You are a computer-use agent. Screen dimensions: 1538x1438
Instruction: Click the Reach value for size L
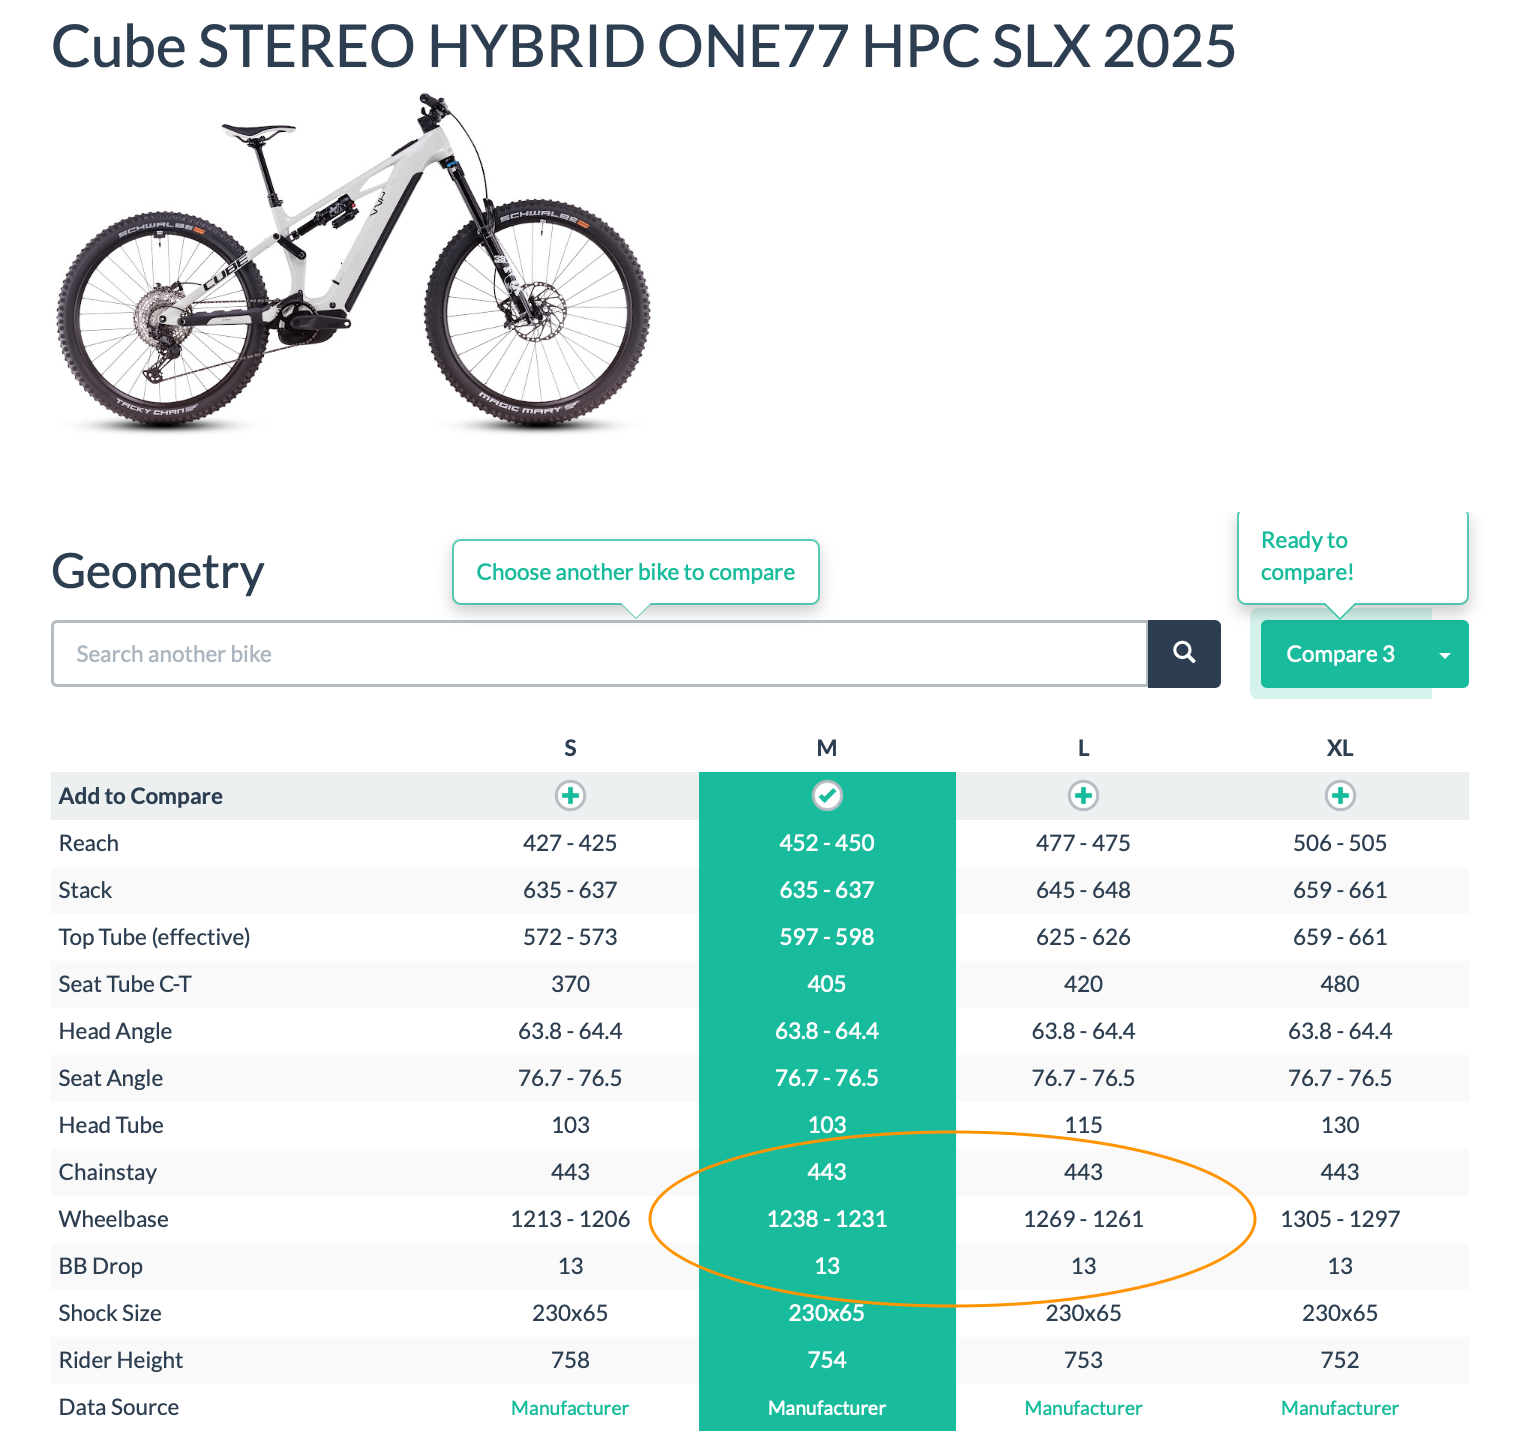pyautogui.click(x=1083, y=843)
